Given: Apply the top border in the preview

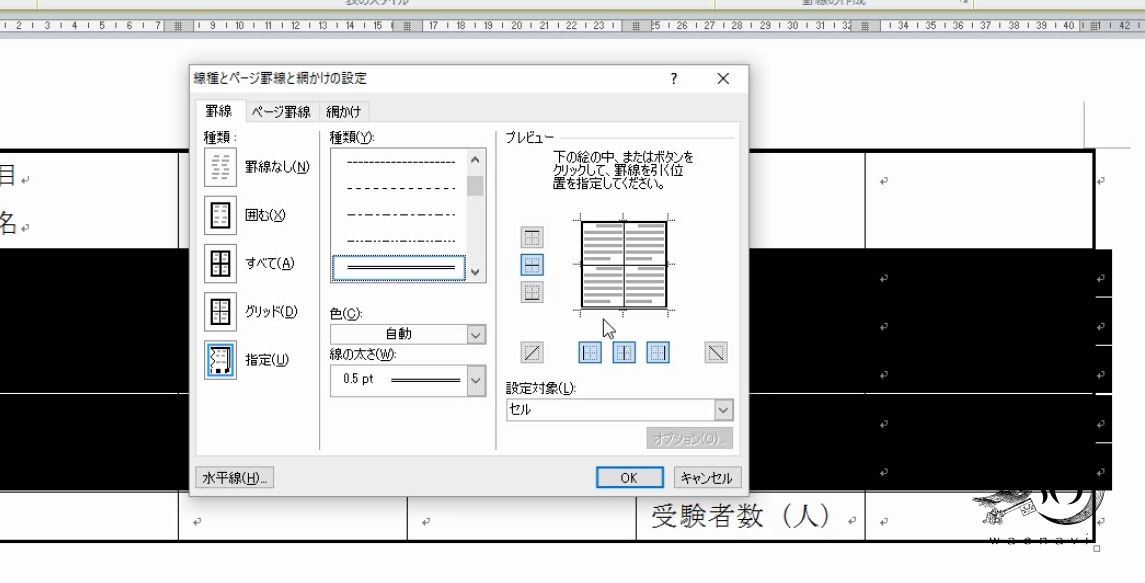Looking at the screenshot, I should 531,236.
